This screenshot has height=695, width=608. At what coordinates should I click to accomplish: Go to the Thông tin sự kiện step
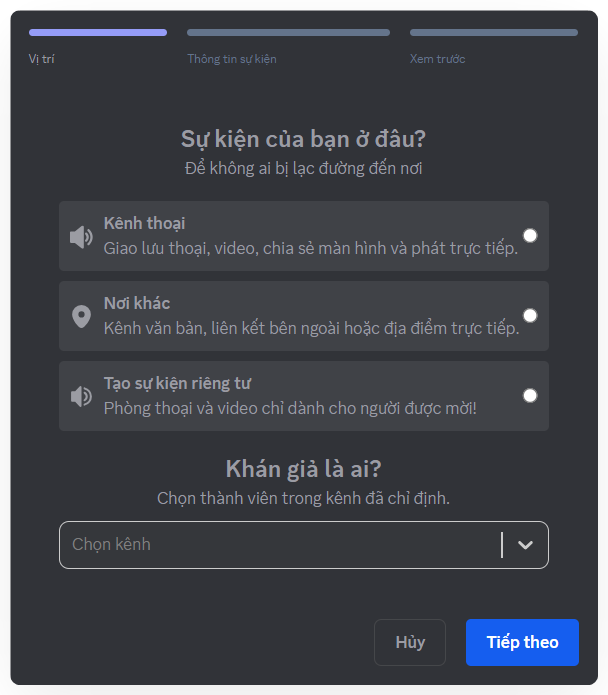coord(232,59)
